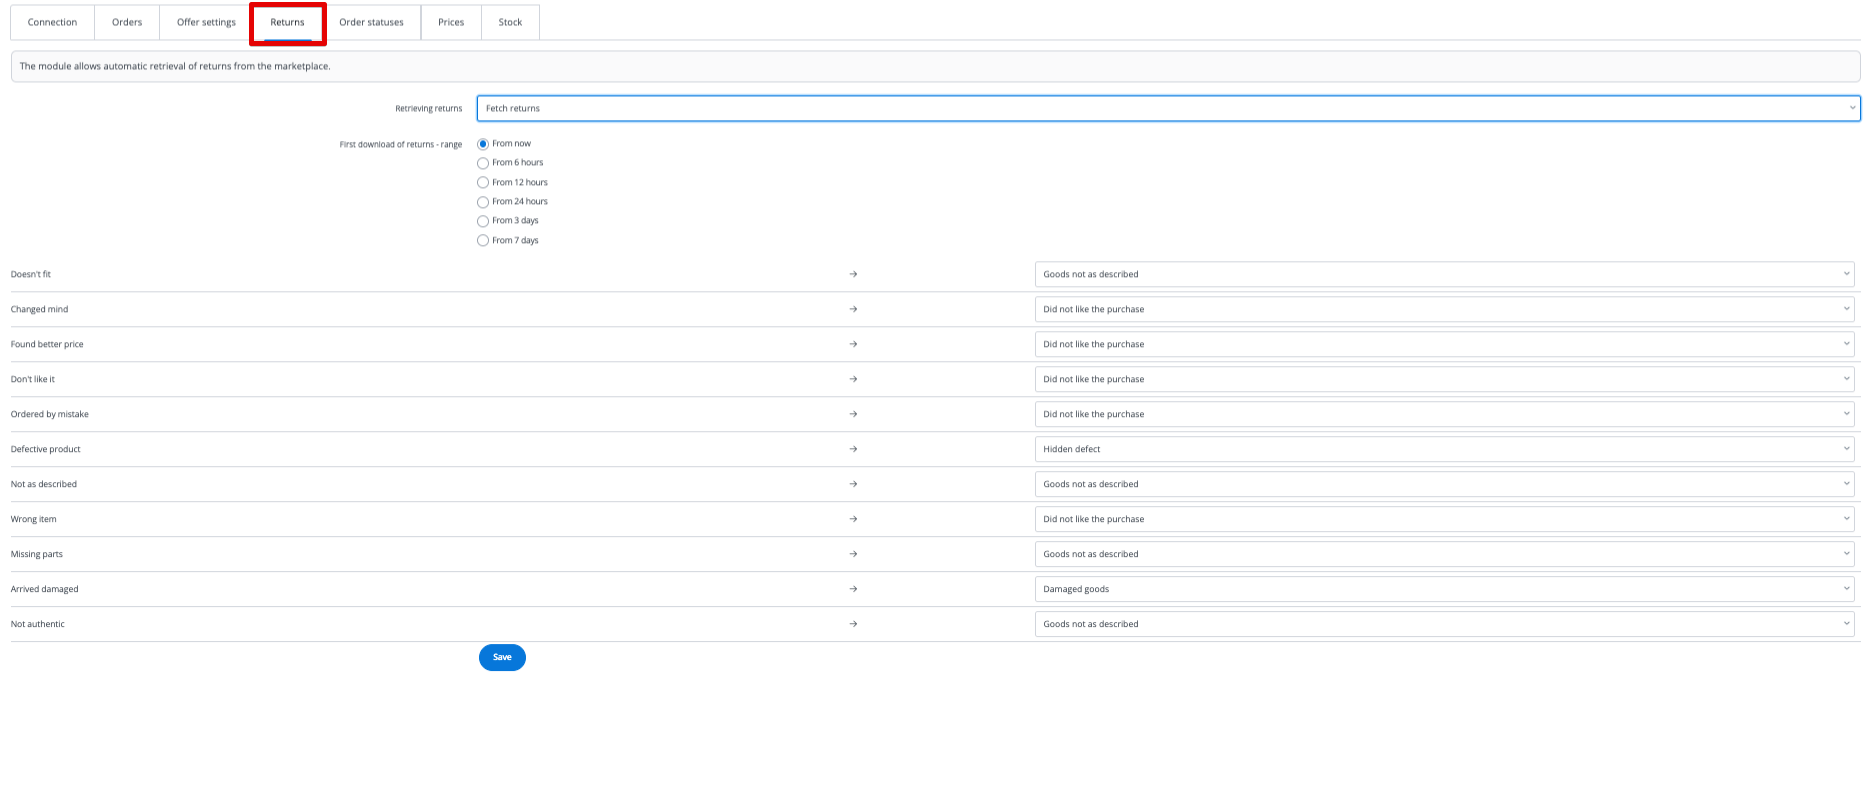The image size is (1872, 795).
Task: Open the Offer settings tab
Action: tap(206, 22)
